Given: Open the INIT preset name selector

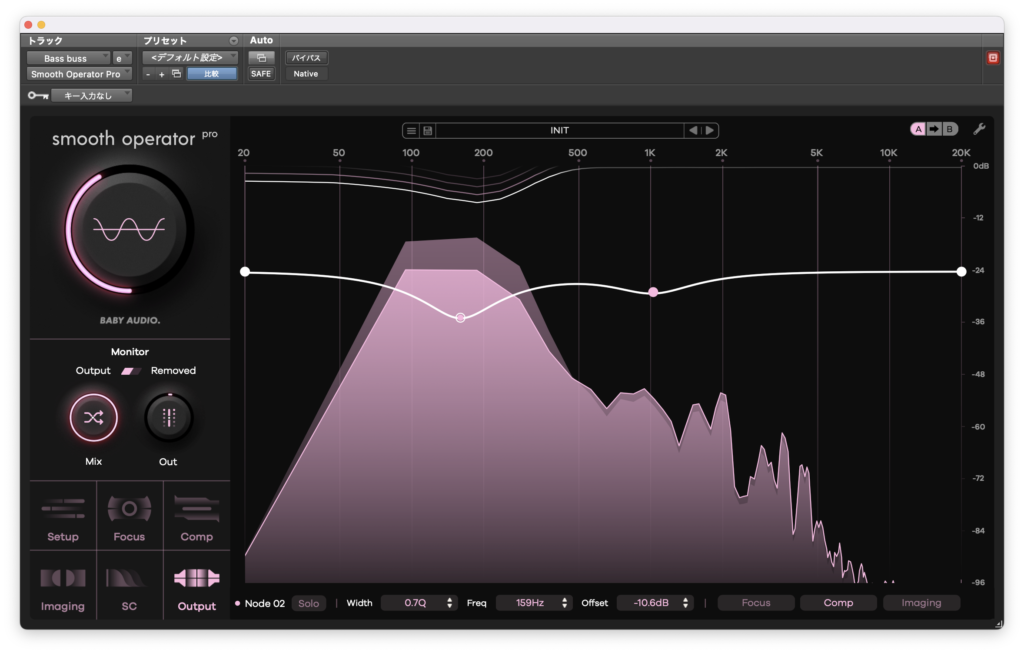Looking at the screenshot, I should tap(560, 131).
